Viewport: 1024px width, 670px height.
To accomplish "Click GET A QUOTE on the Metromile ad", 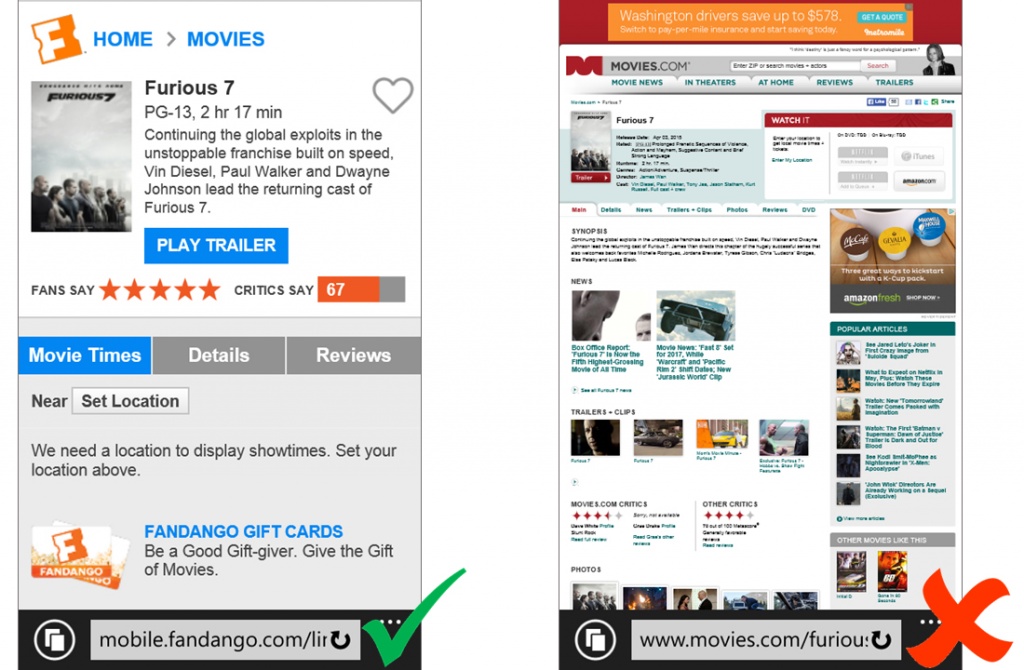I will (882, 17).
